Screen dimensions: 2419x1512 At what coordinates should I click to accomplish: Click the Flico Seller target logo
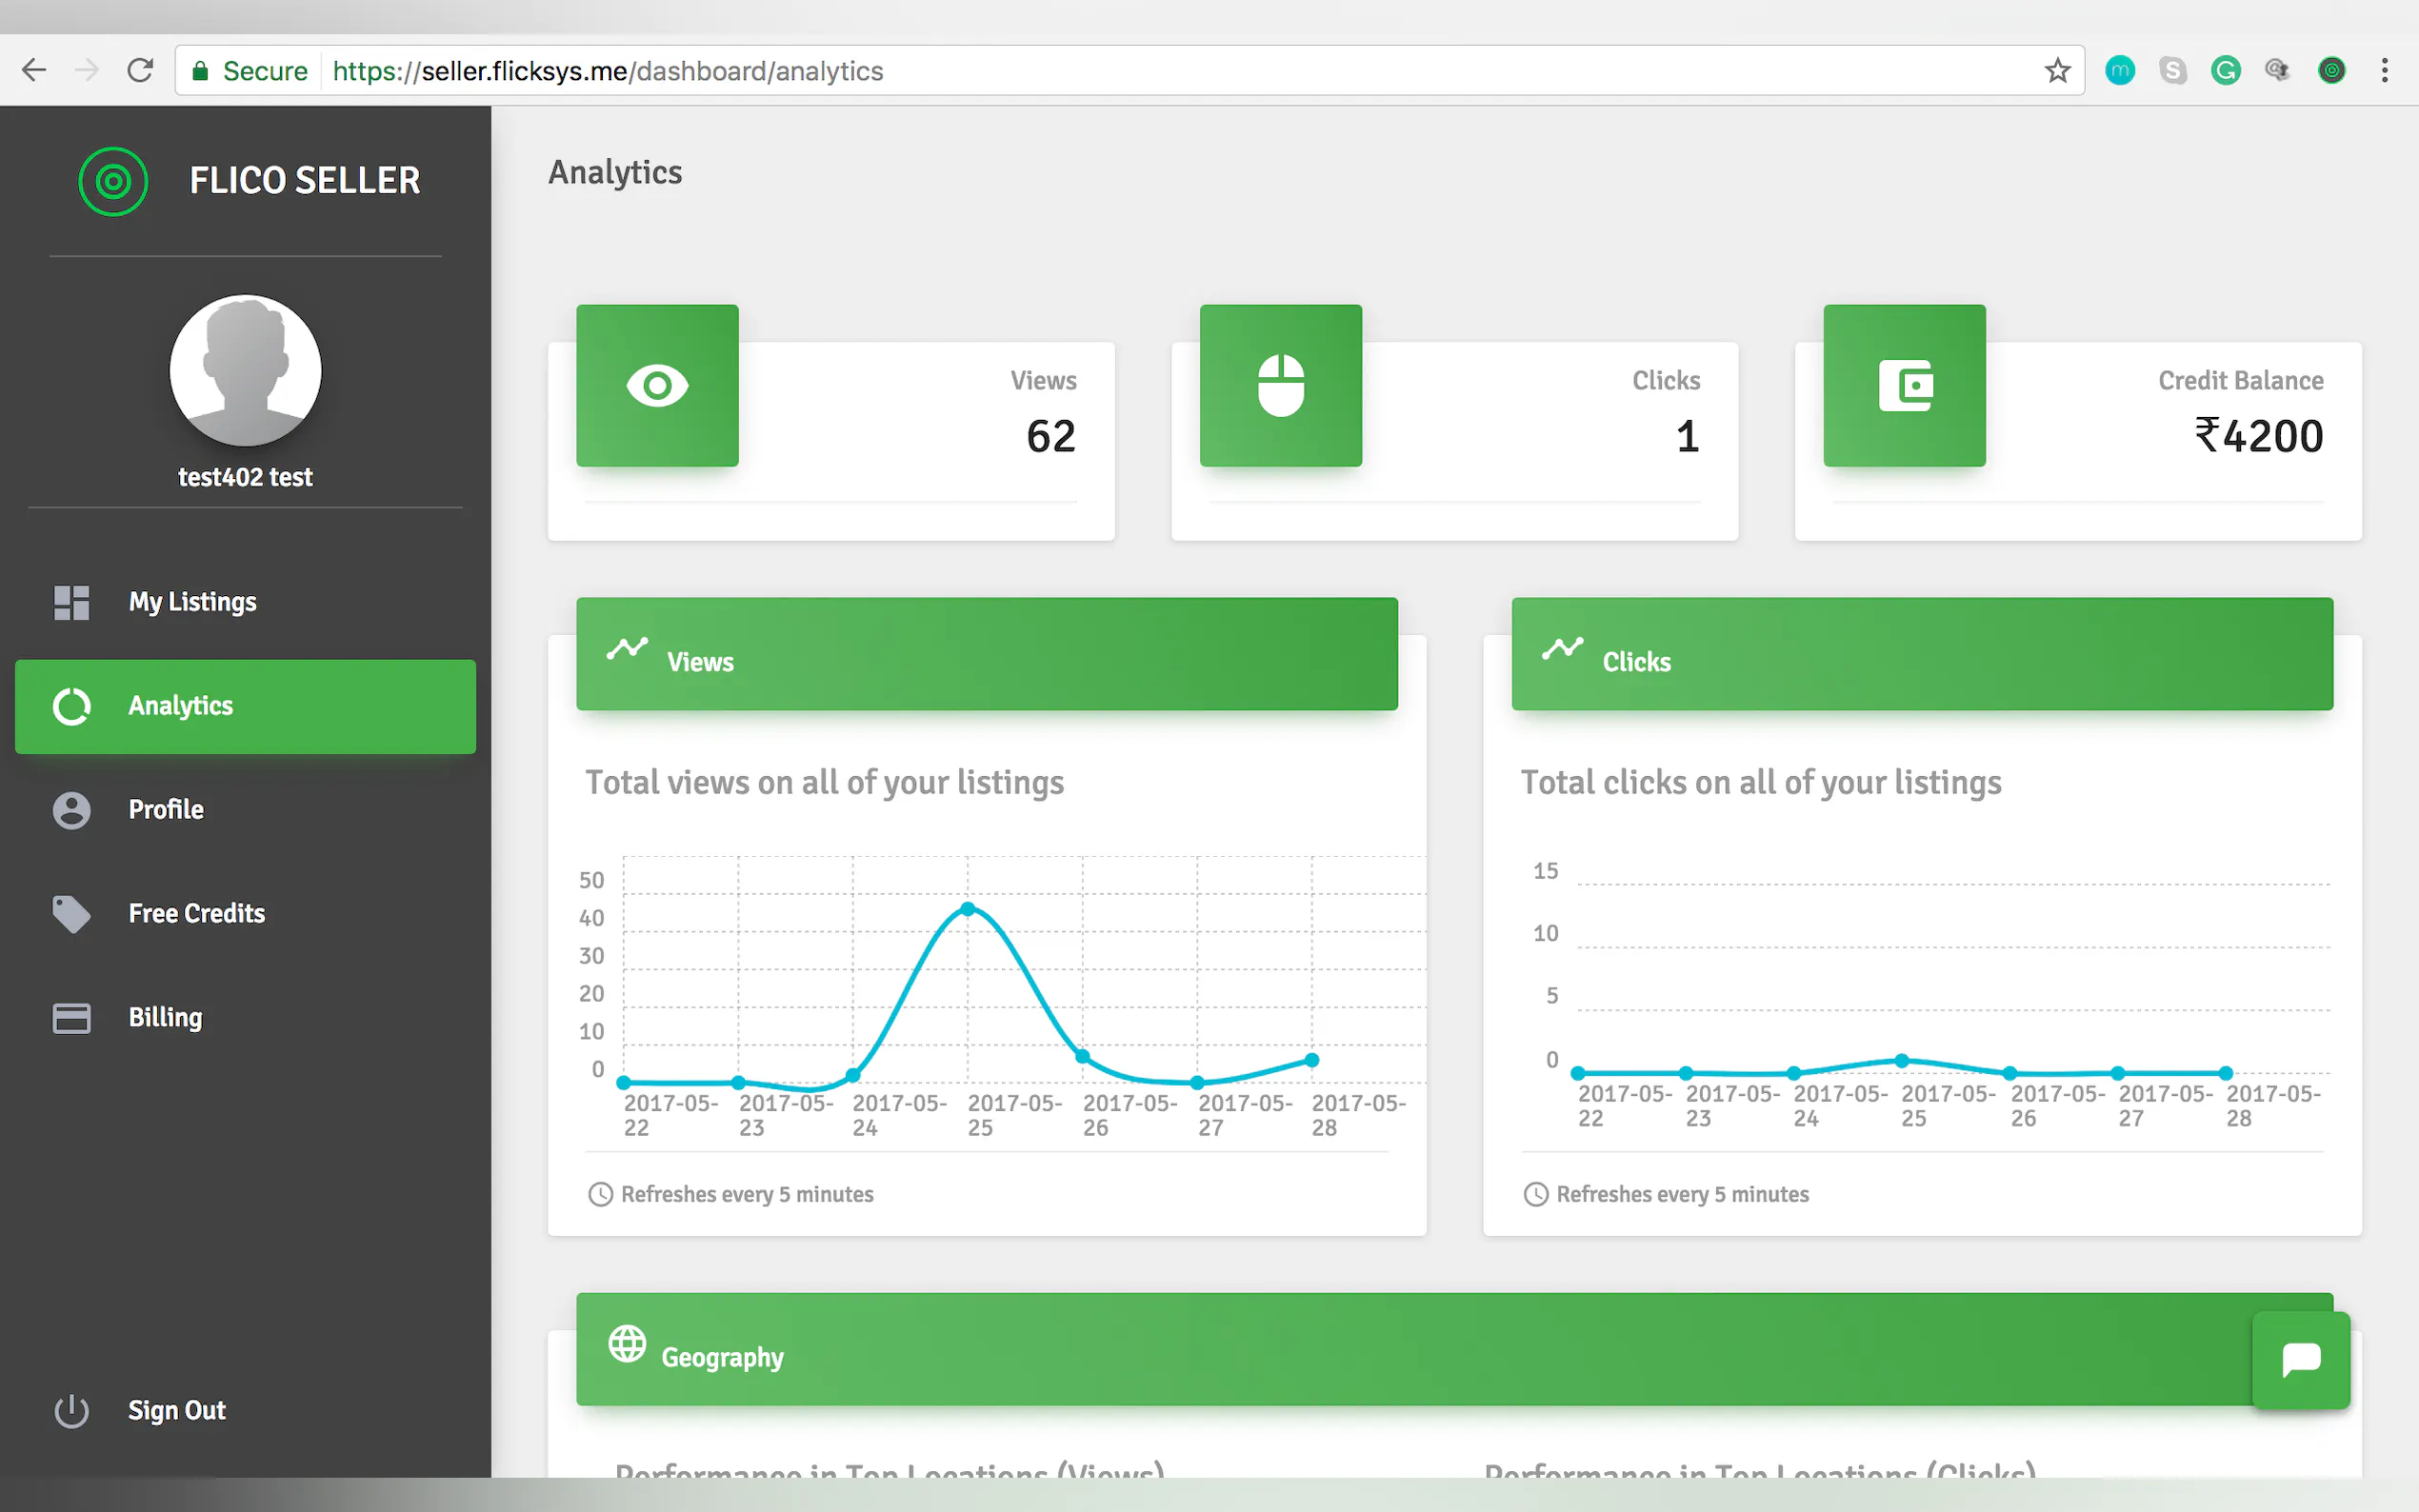pos(113,181)
